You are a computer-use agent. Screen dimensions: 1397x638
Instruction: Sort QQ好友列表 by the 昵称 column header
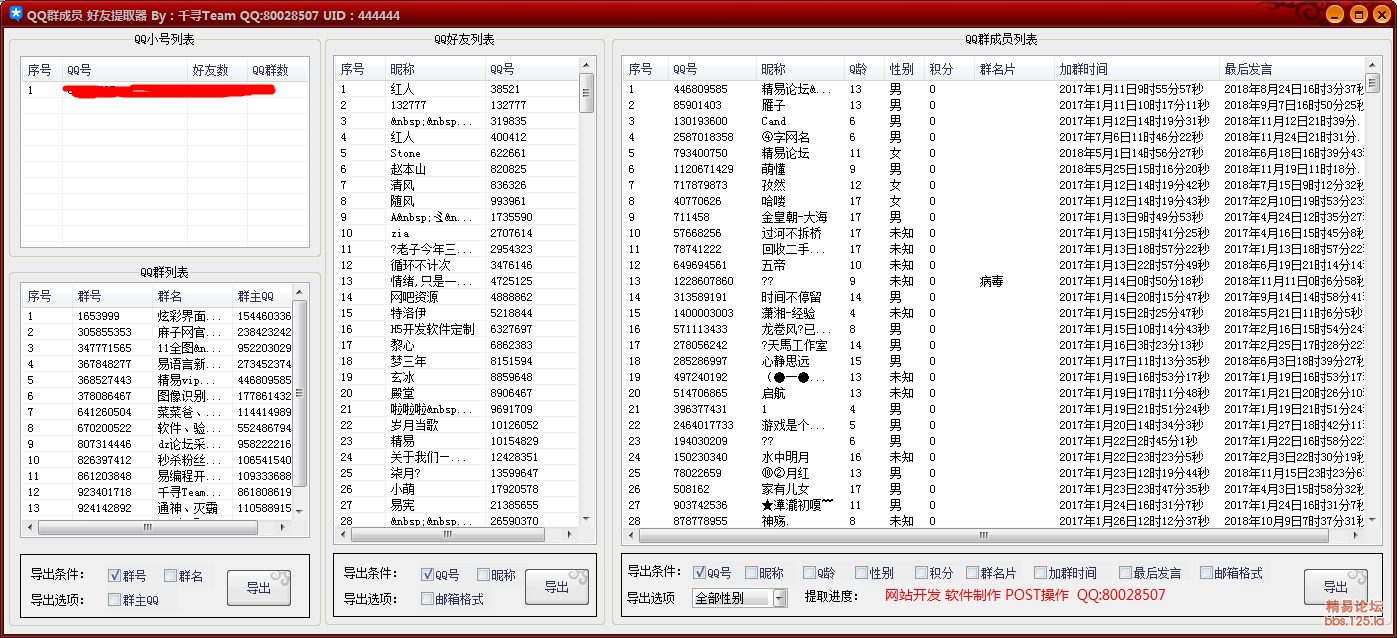(x=434, y=69)
